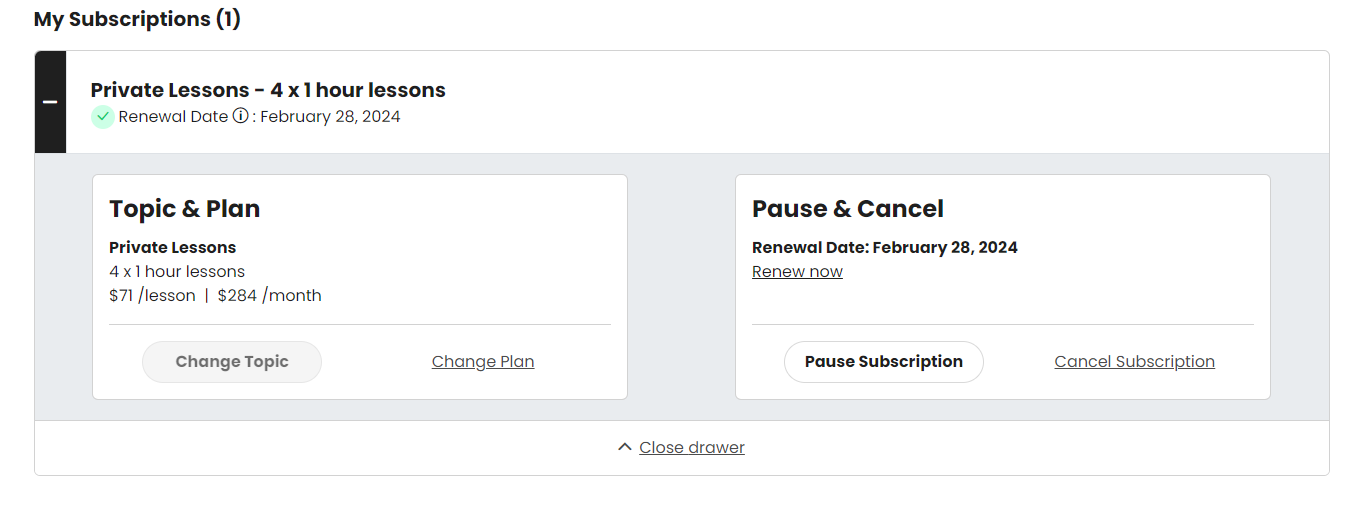
Task: Click the chevron-up arrow beside Close drawer
Action: click(x=624, y=448)
